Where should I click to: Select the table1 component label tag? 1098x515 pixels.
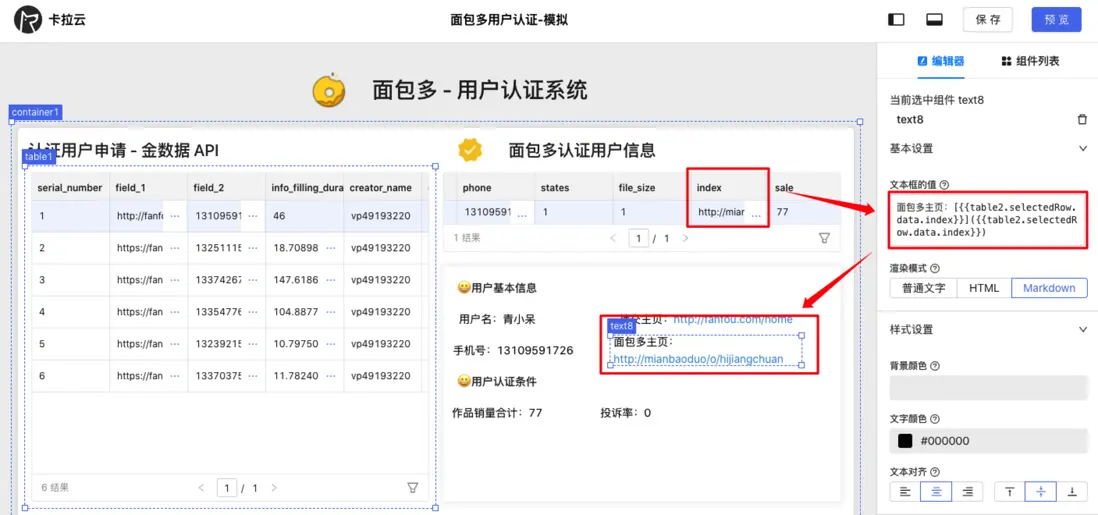[39, 157]
